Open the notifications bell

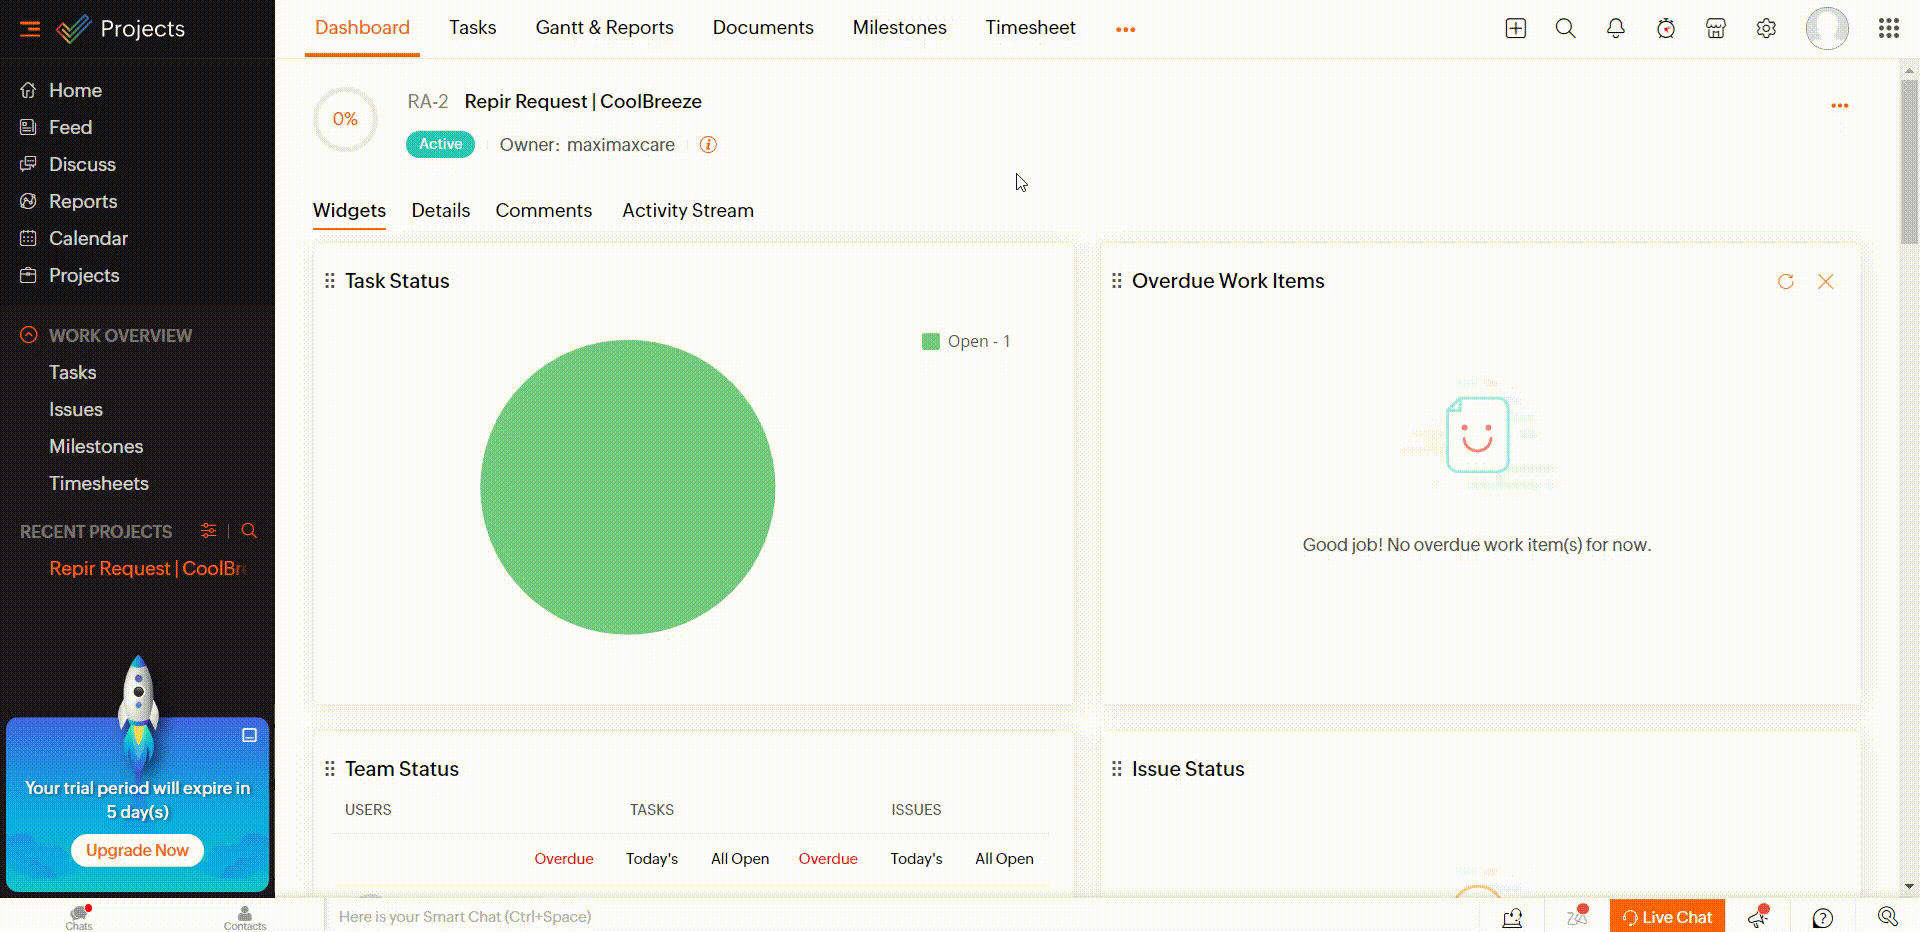(x=1615, y=29)
